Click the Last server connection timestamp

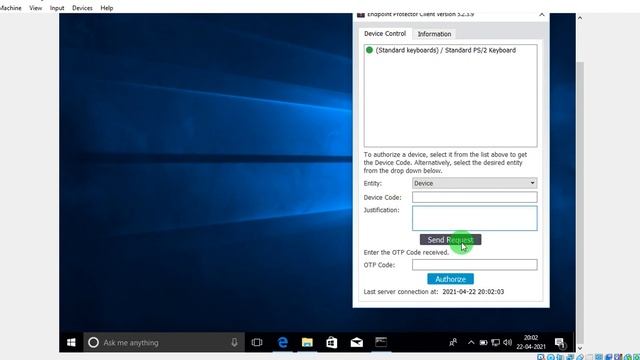click(x=473, y=292)
